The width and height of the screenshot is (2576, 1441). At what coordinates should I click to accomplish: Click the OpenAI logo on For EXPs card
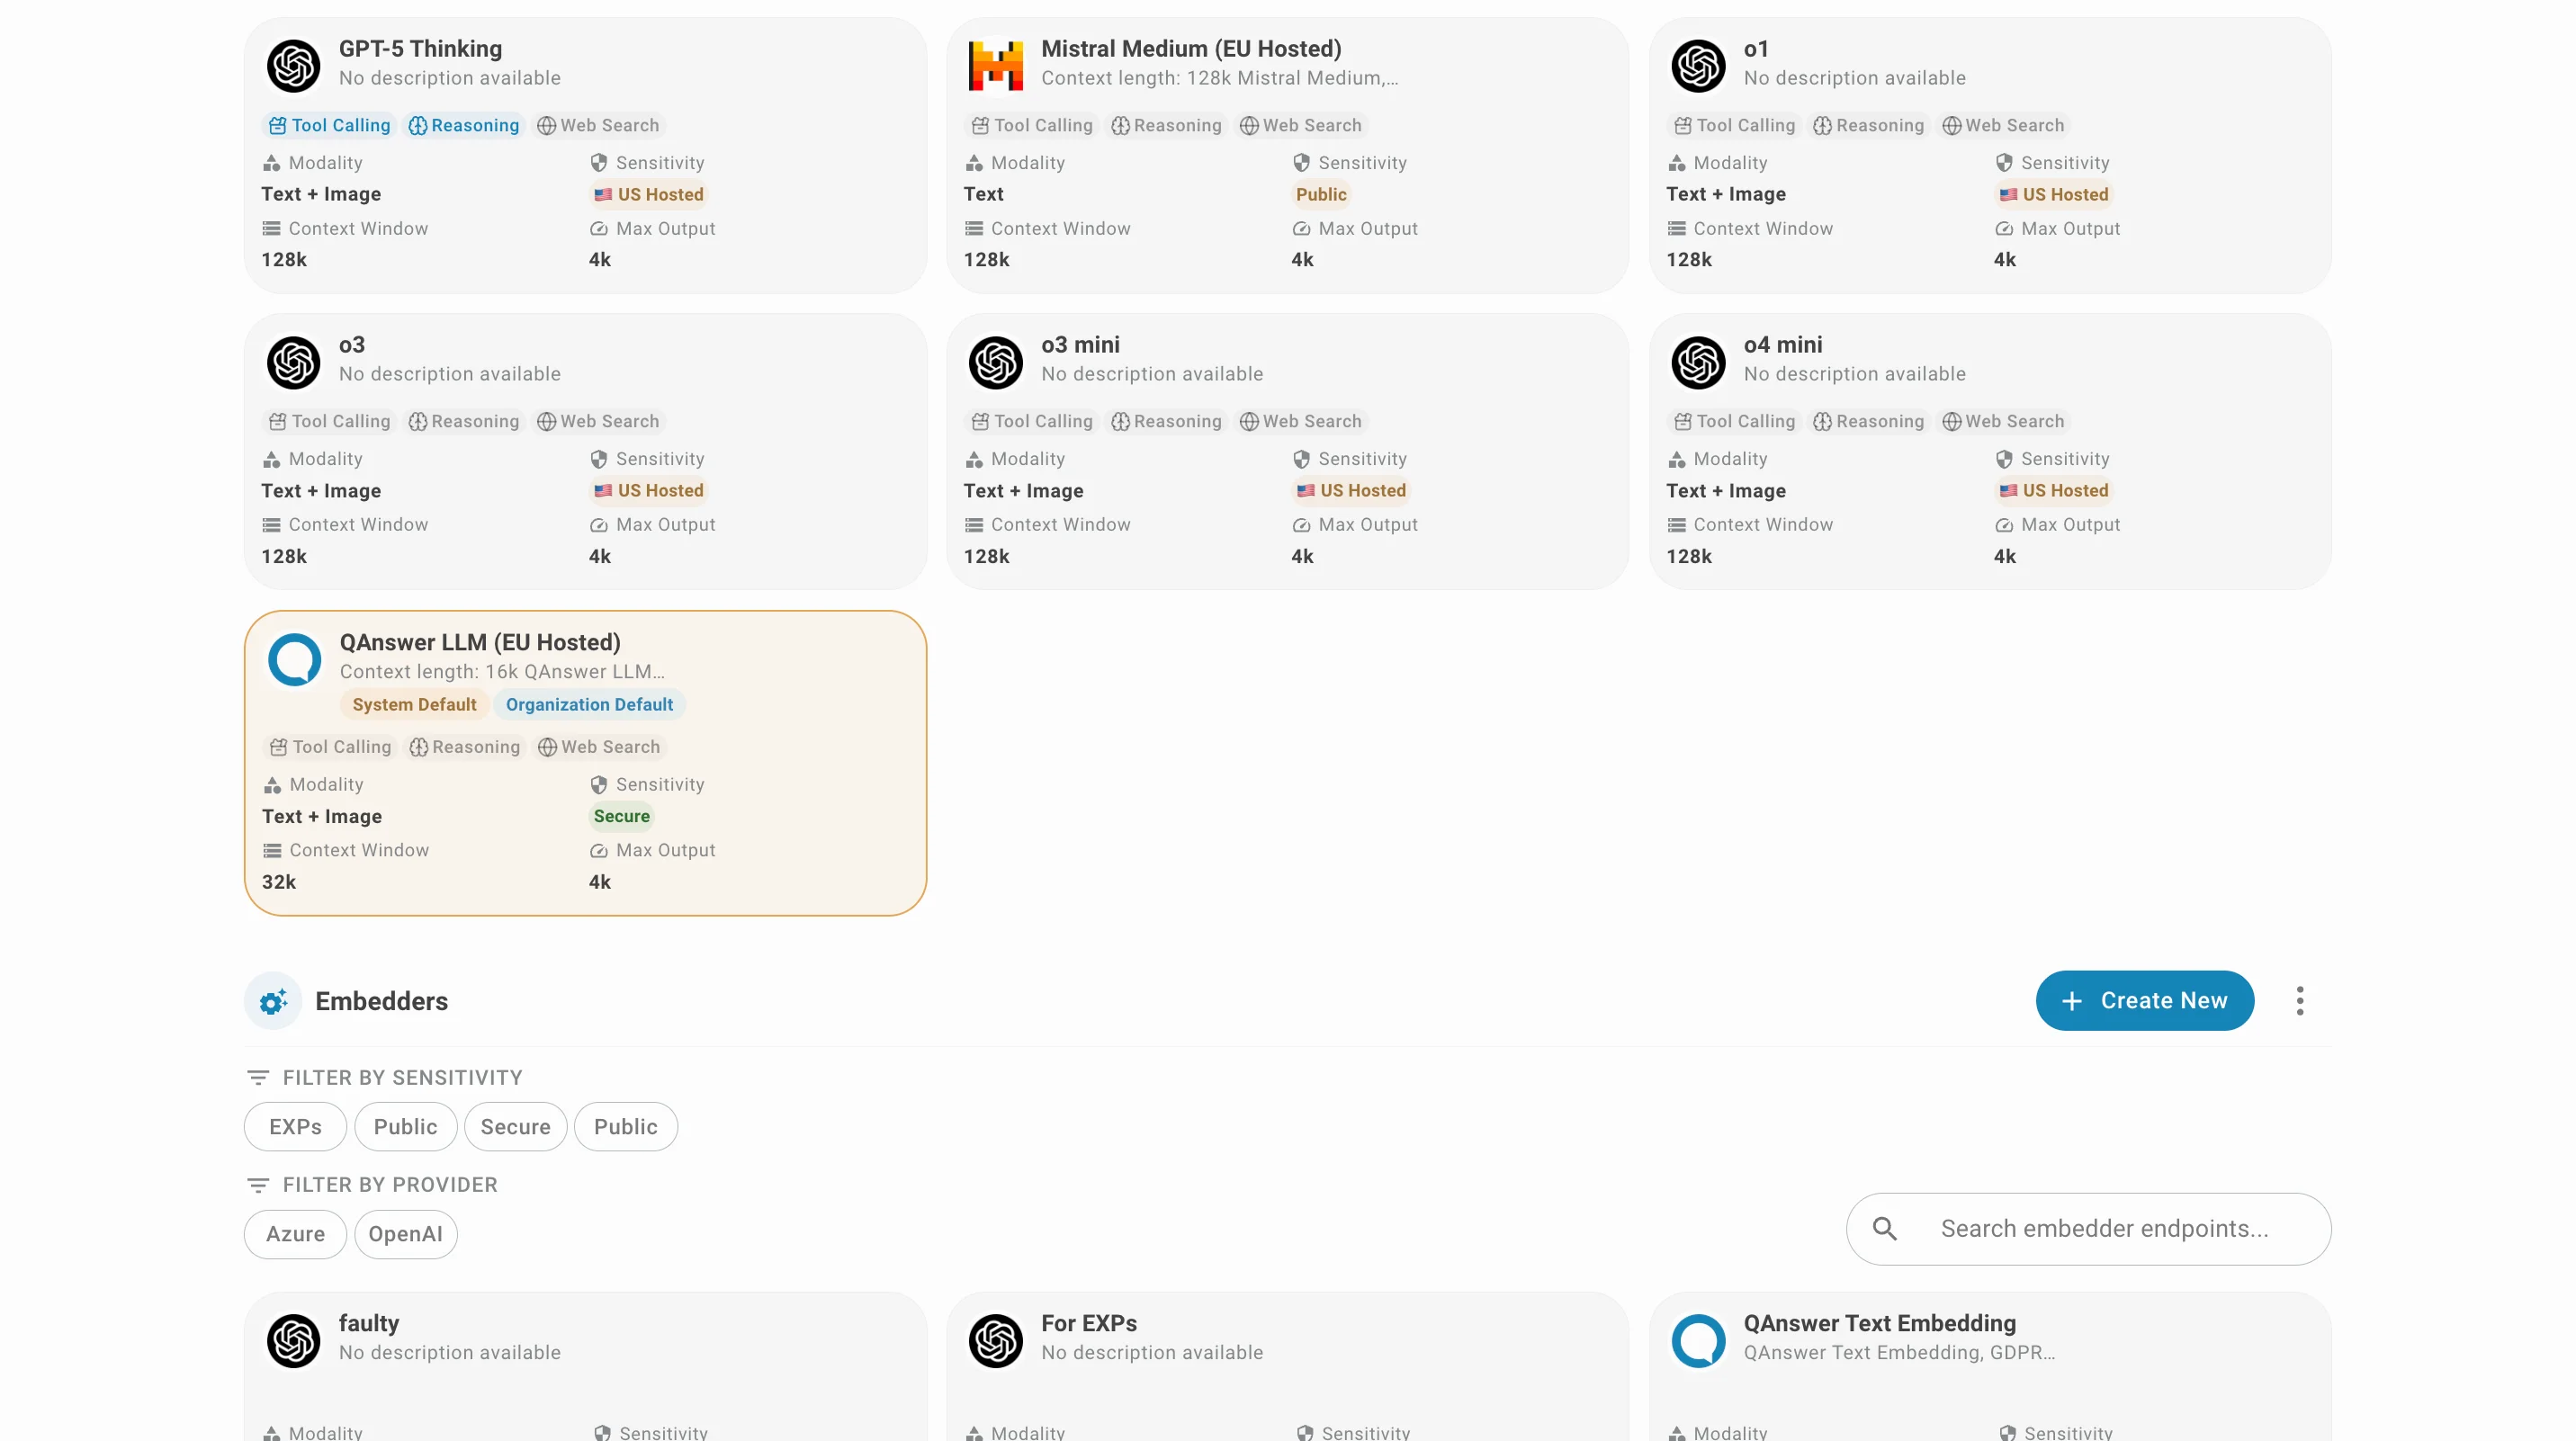click(995, 1340)
